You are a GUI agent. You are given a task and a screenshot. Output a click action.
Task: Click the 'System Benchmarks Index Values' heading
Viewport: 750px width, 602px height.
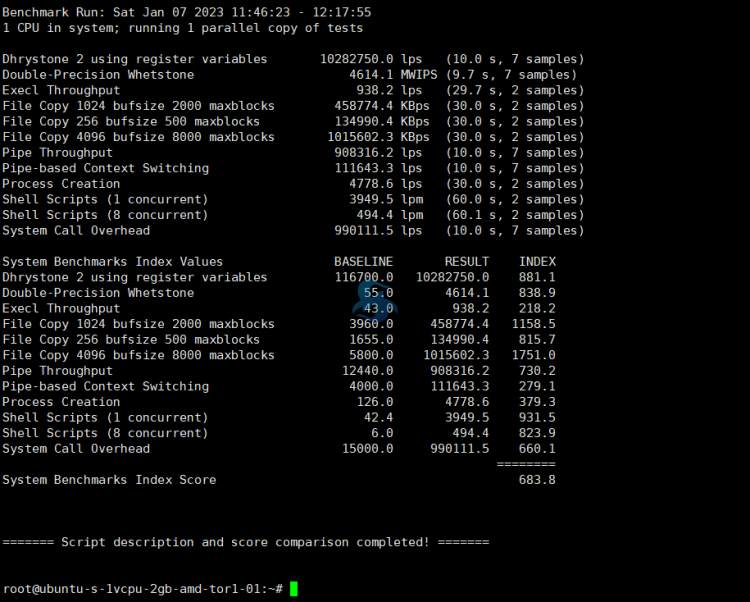(x=113, y=262)
